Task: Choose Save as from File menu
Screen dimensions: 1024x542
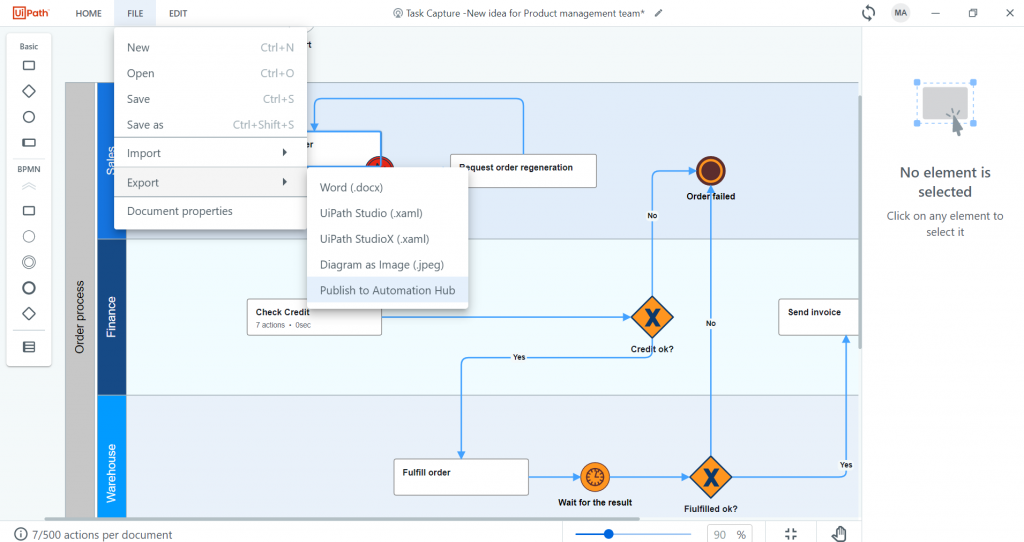Action: [x=210, y=125]
